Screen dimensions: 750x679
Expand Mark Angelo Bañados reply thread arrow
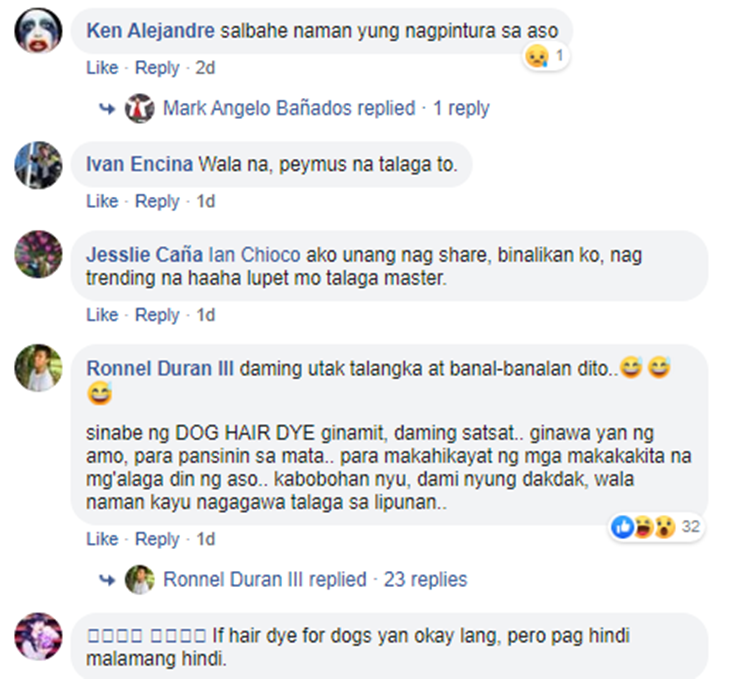tap(107, 109)
